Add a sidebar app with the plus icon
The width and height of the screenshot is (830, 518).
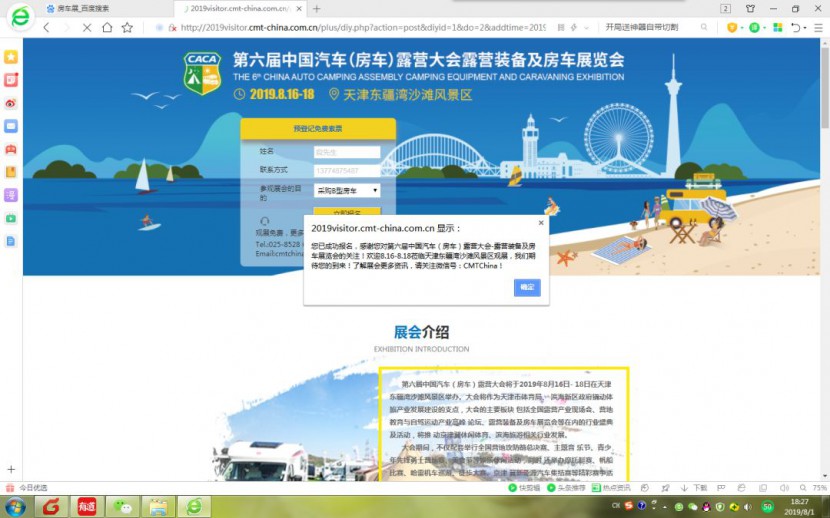(x=11, y=469)
